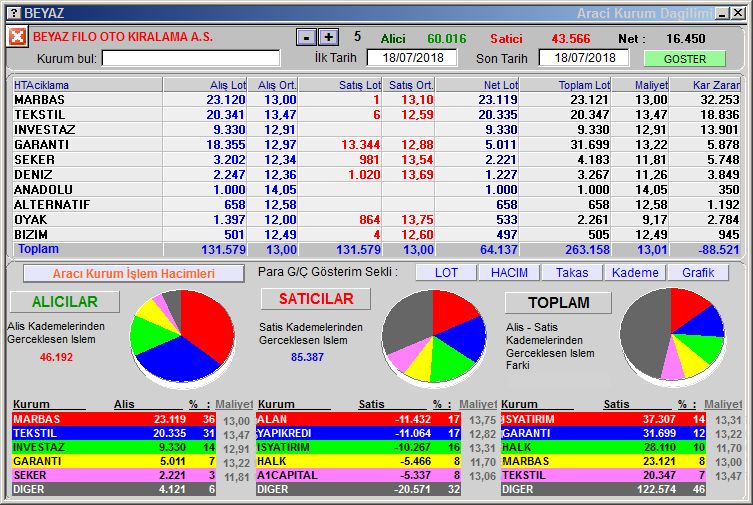Sort by Toplam Lot column header
Viewport: 753px width, 505px height.
click(565, 85)
